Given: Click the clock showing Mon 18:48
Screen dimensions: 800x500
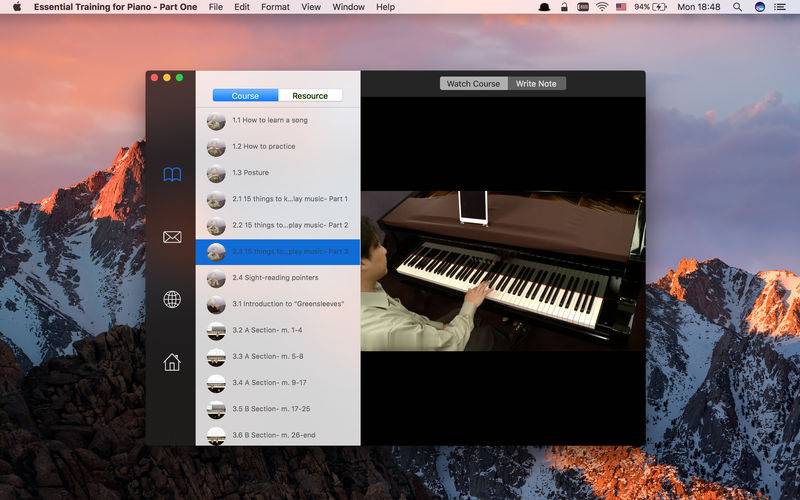Looking at the screenshot, I should pos(698,7).
